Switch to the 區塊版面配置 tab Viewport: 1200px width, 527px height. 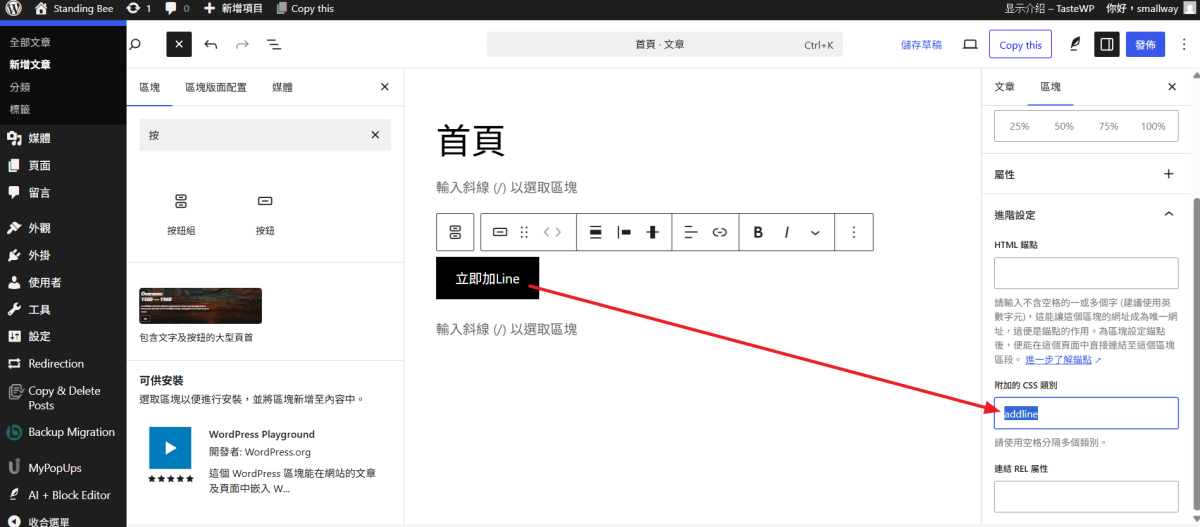[216, 87]
